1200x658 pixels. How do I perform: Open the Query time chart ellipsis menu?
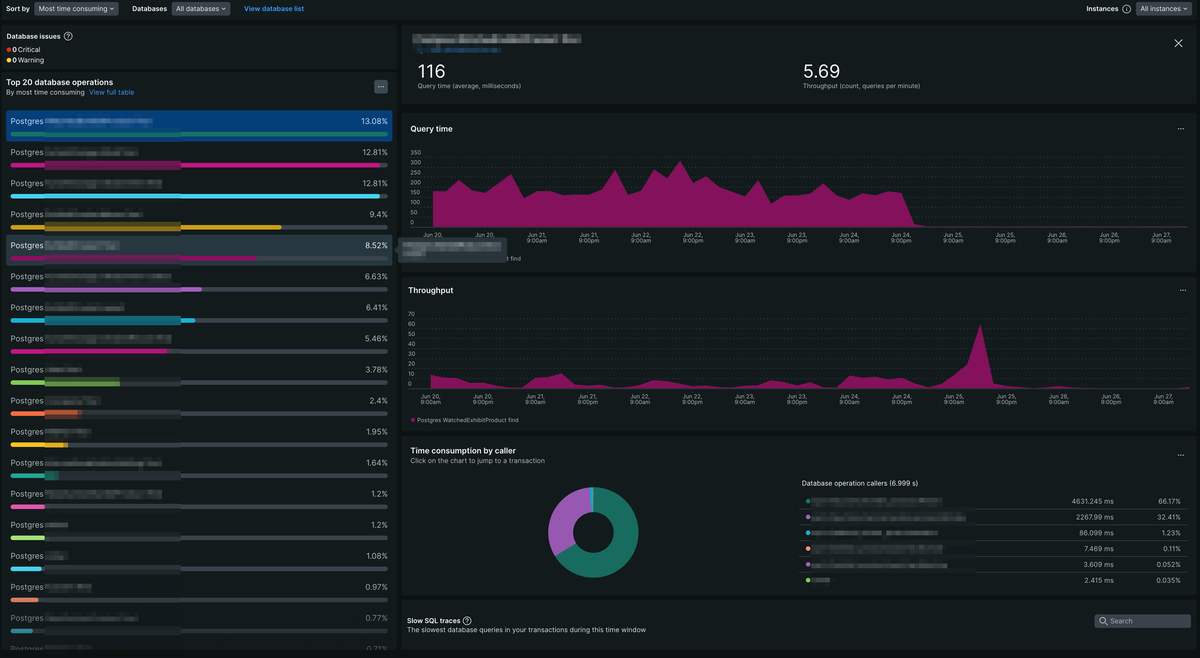tap(1180, 129)
